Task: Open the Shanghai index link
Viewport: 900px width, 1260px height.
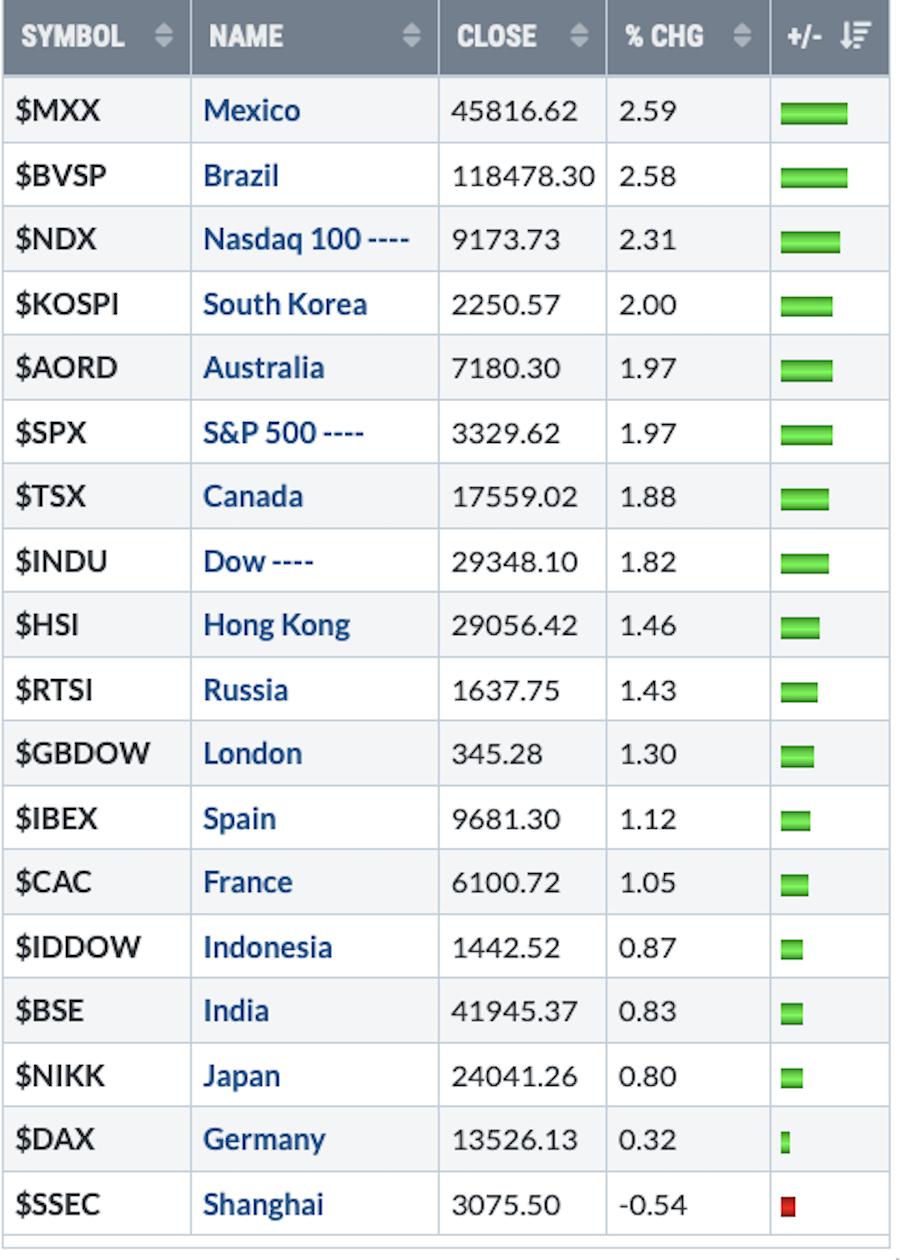Action: click(x=263, y=1204)
